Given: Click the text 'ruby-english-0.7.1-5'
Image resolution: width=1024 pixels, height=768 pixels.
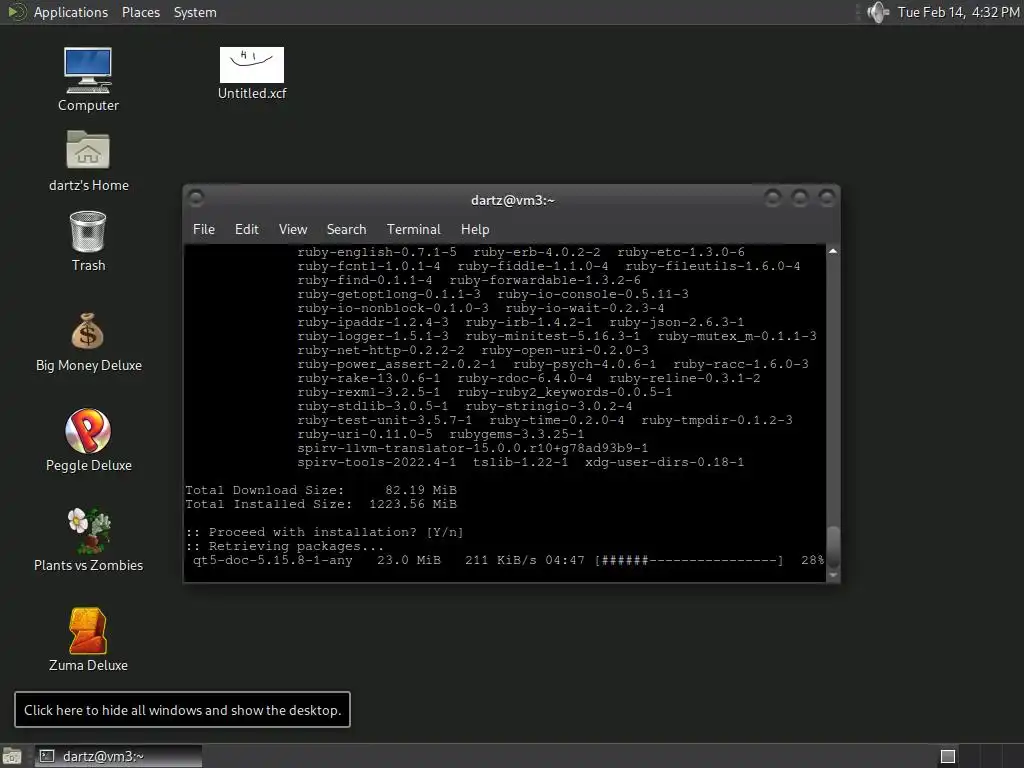Looking at the screenshot, I should point(377,252).
